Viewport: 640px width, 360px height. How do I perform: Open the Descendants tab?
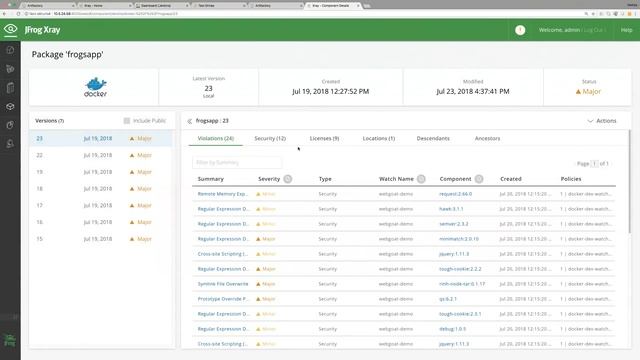(x=433, y=138)
